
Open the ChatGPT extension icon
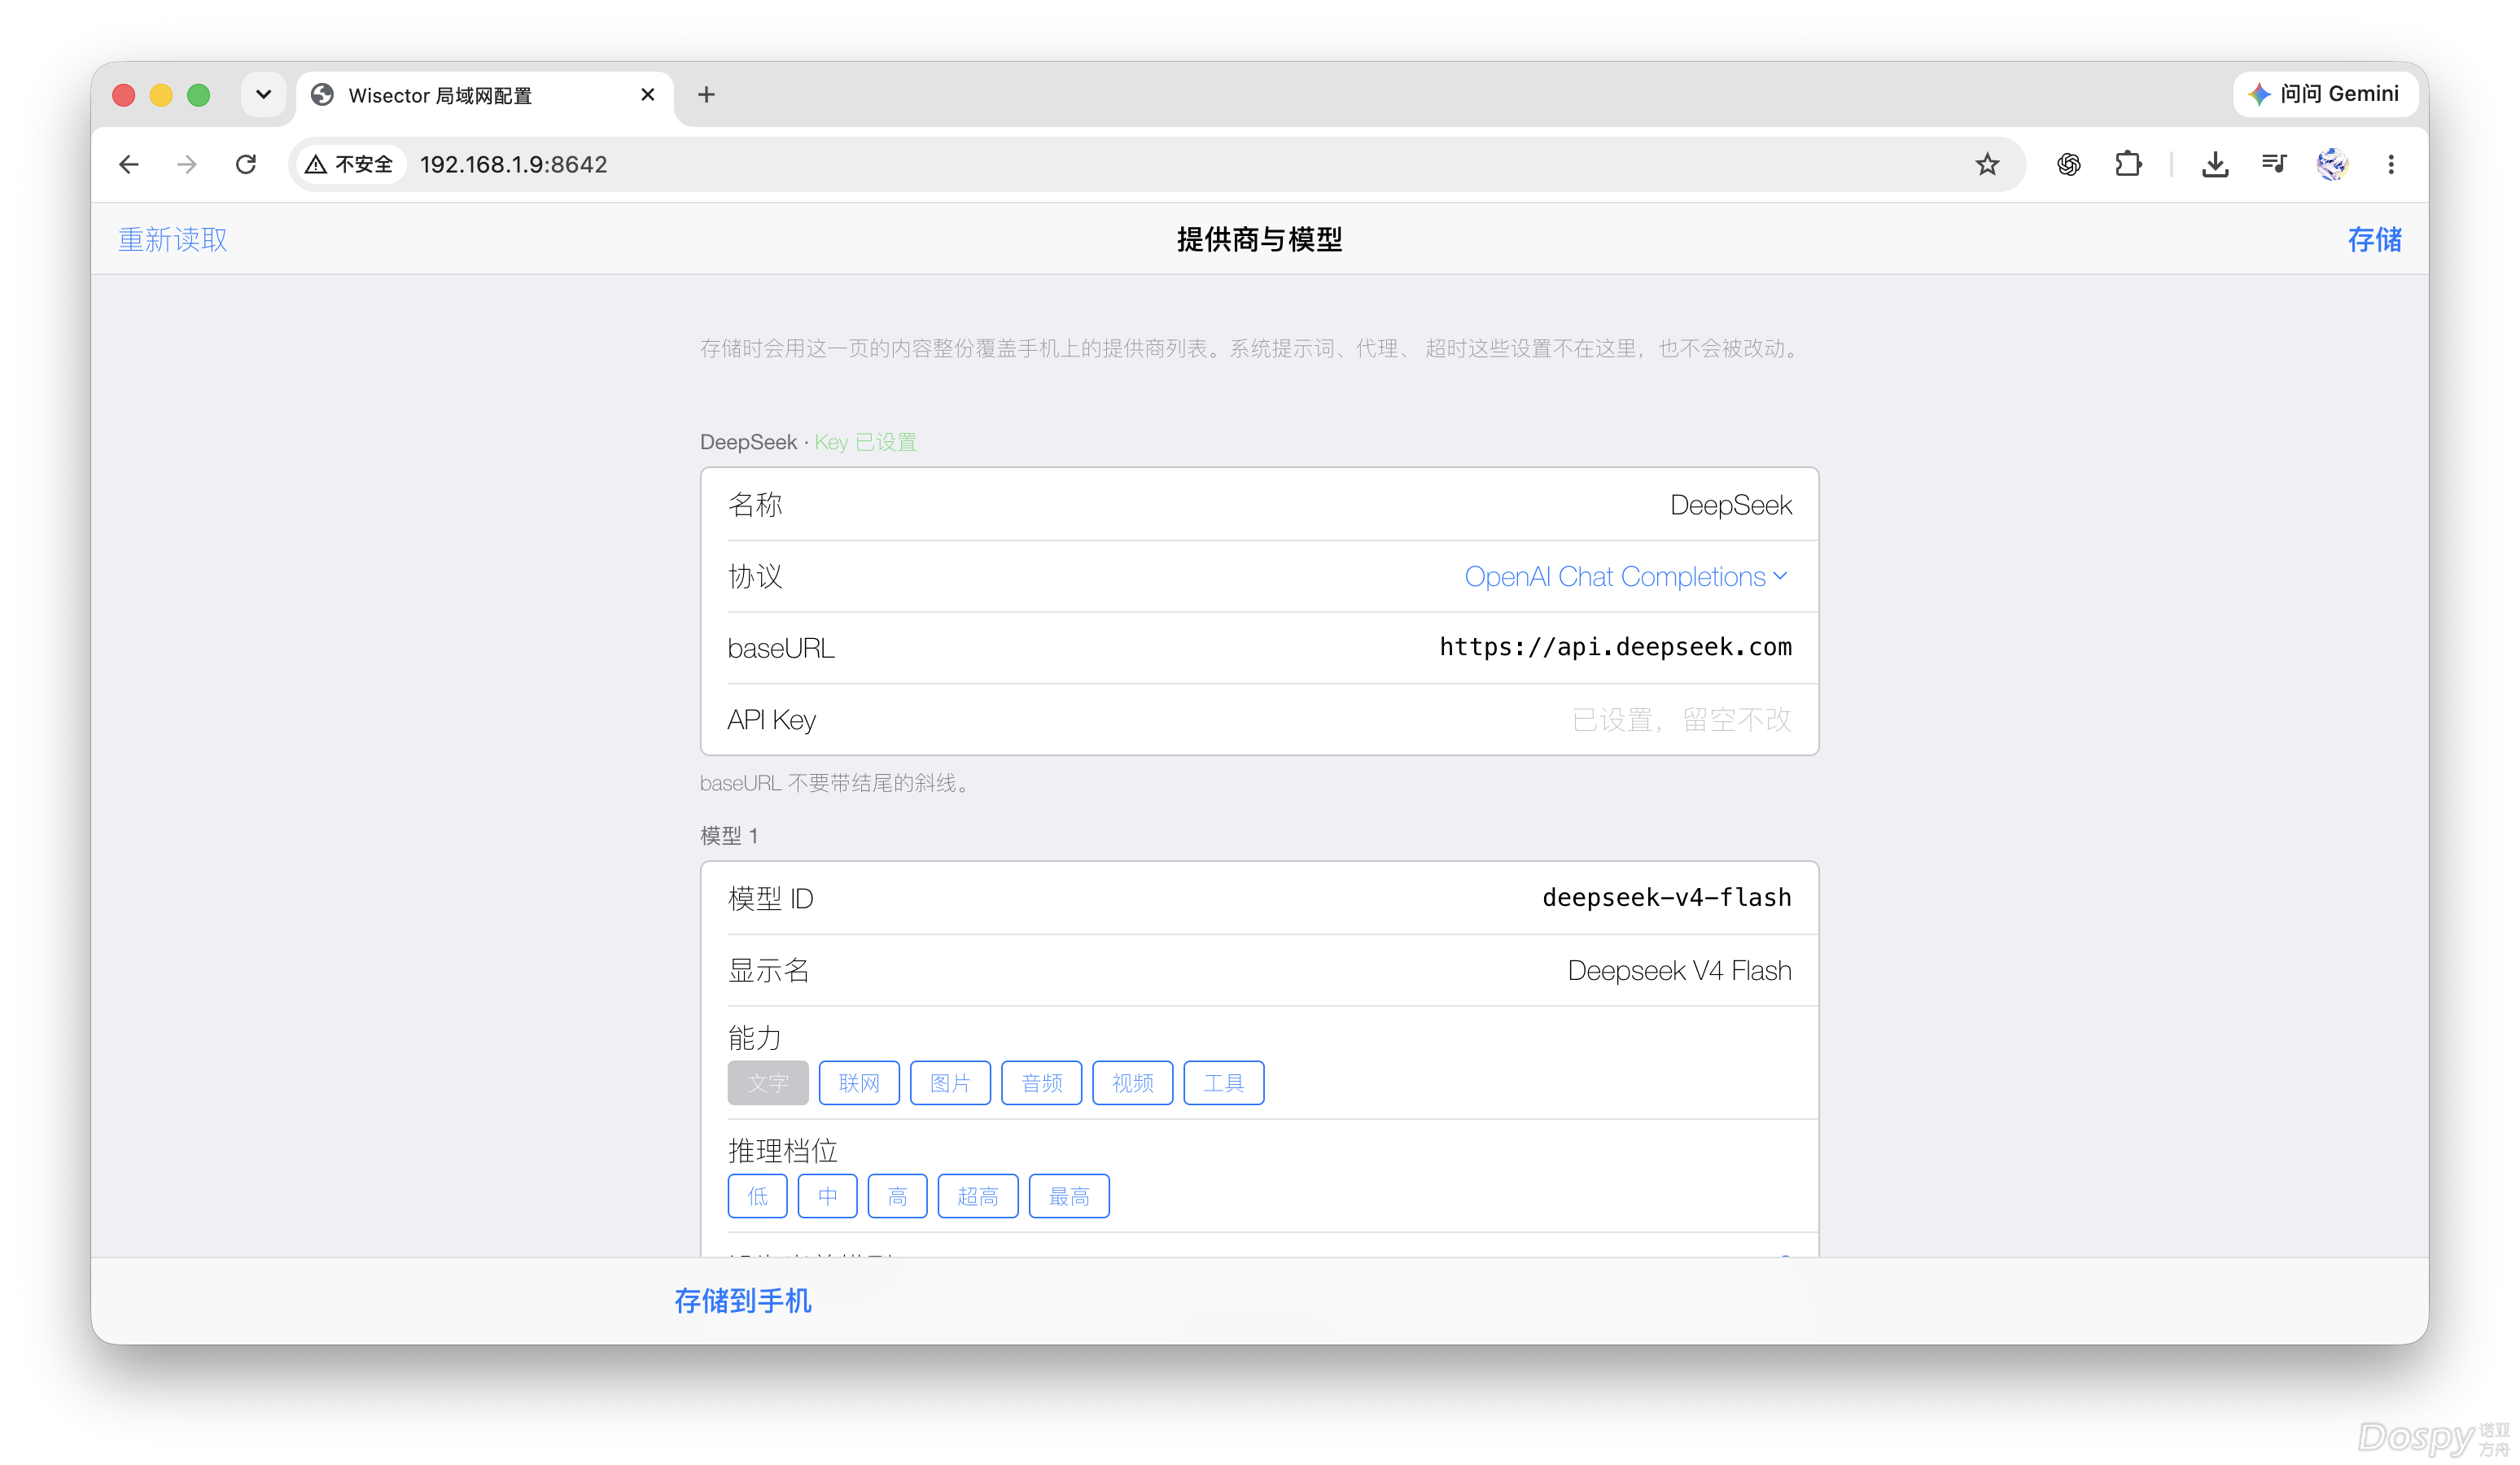tap(2068, 164)
